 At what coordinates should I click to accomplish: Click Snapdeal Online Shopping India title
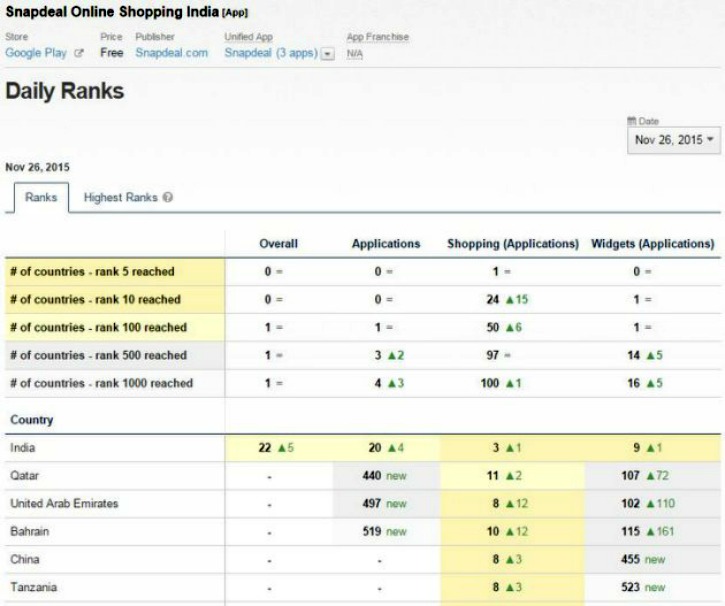coord(112,12)
